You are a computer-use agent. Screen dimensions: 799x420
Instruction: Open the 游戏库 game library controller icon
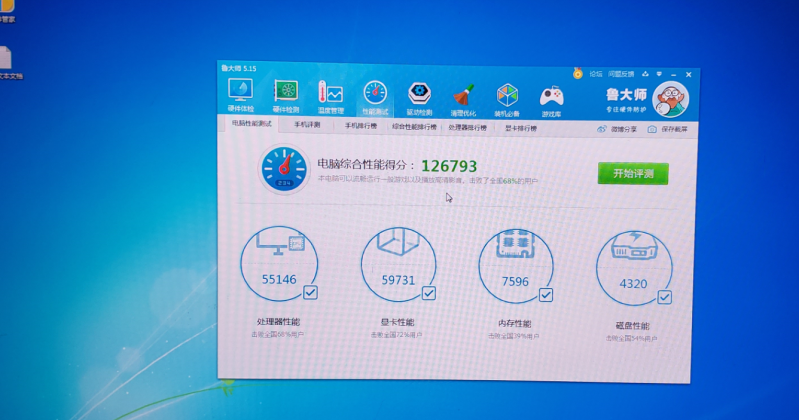[x=551, y=101]
